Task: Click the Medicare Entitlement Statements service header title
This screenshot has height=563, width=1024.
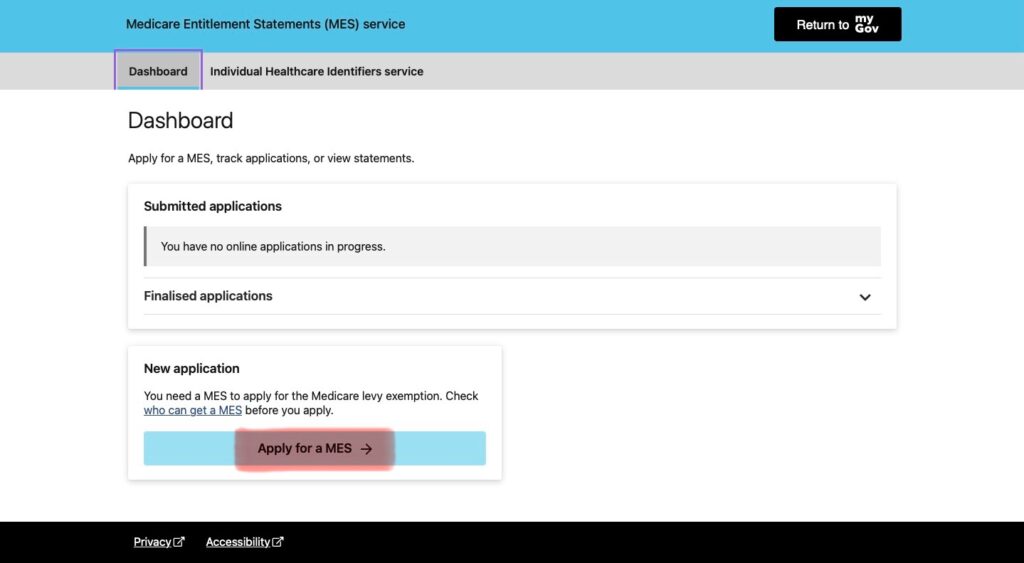Action: [265, 24]
